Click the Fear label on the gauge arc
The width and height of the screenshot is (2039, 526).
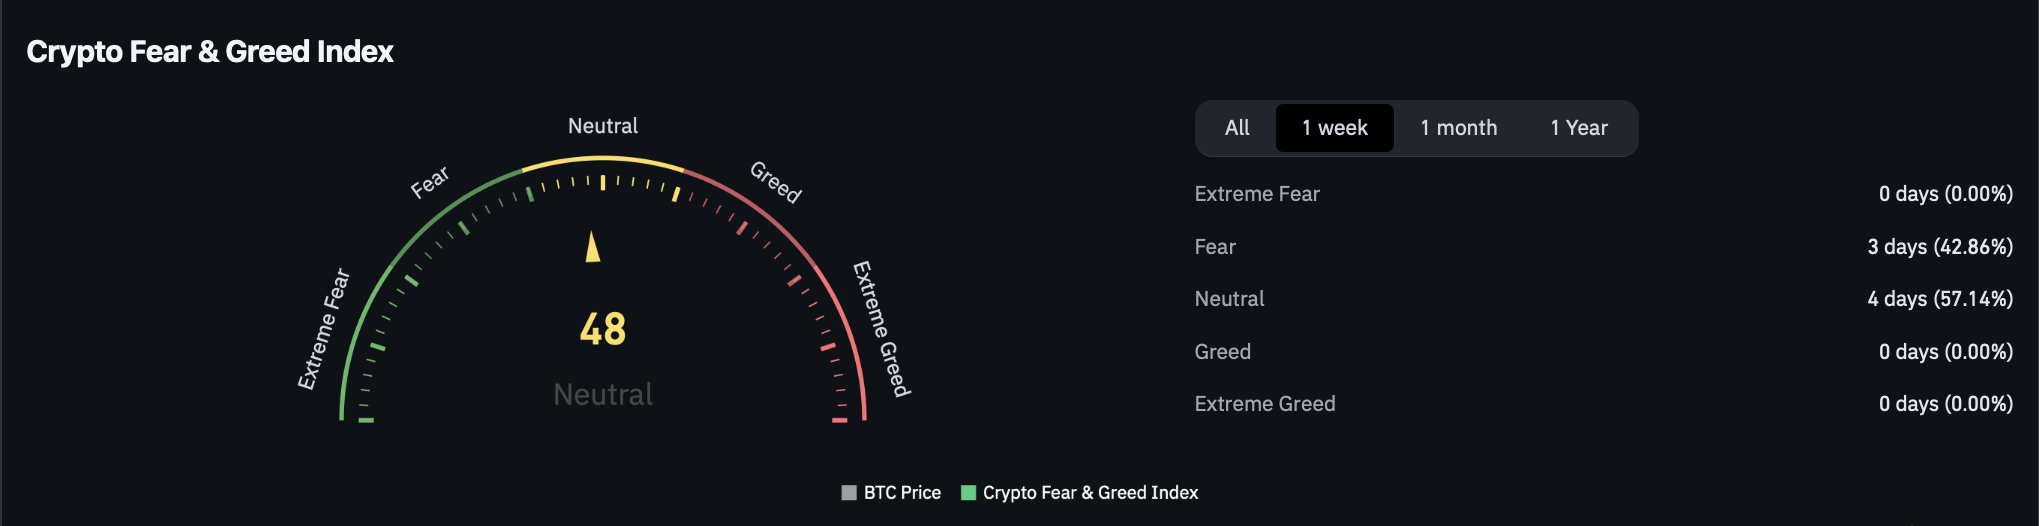click(x=430, y=182)
